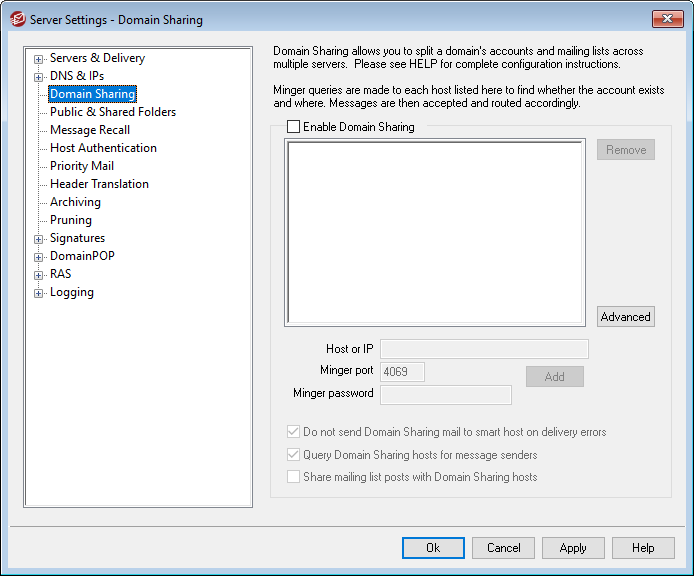Expand the Logging tree node

39,293
